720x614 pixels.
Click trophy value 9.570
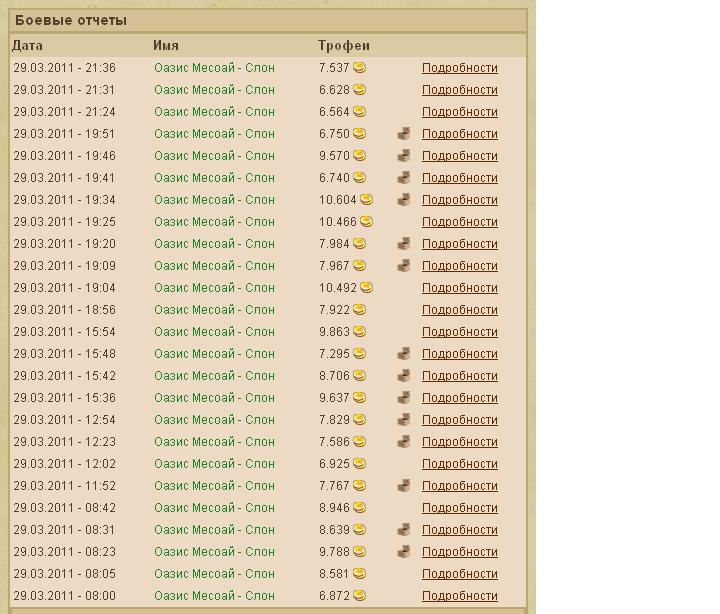[334, 156]
